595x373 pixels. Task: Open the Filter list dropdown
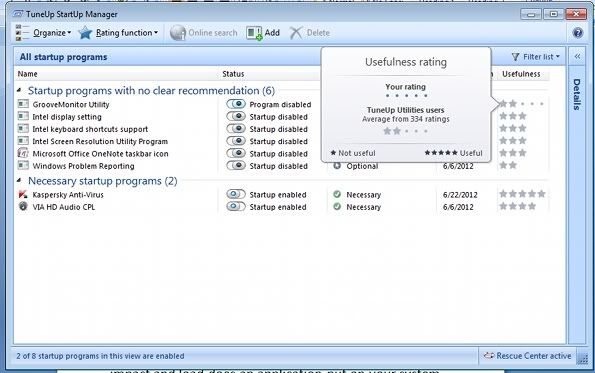click(535, 57)
